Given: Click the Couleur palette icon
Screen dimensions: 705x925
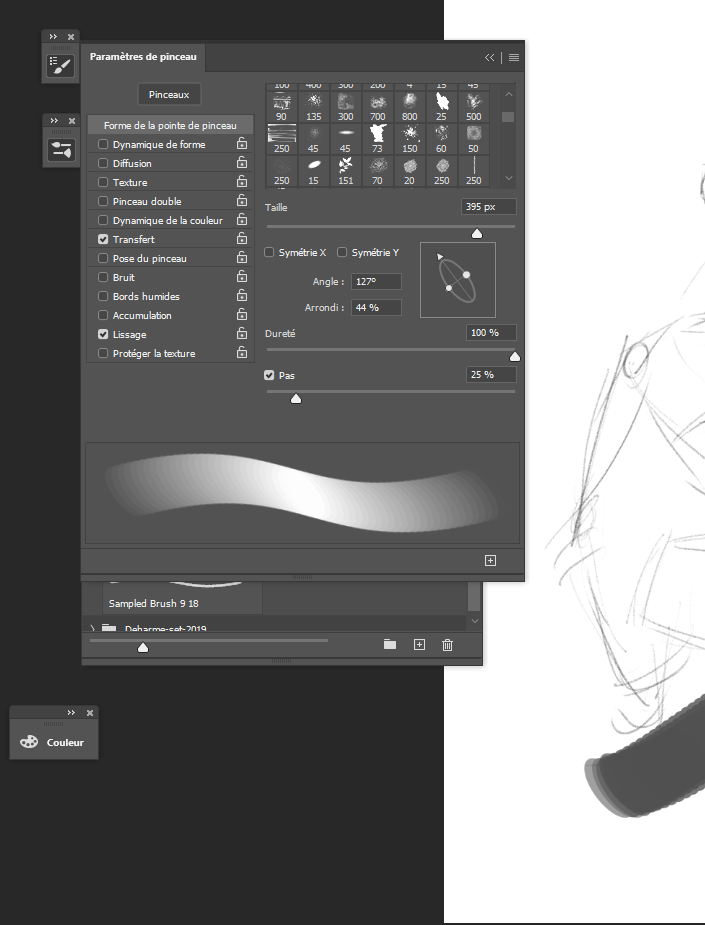Looking at the screenshot, I should (29, 742).
